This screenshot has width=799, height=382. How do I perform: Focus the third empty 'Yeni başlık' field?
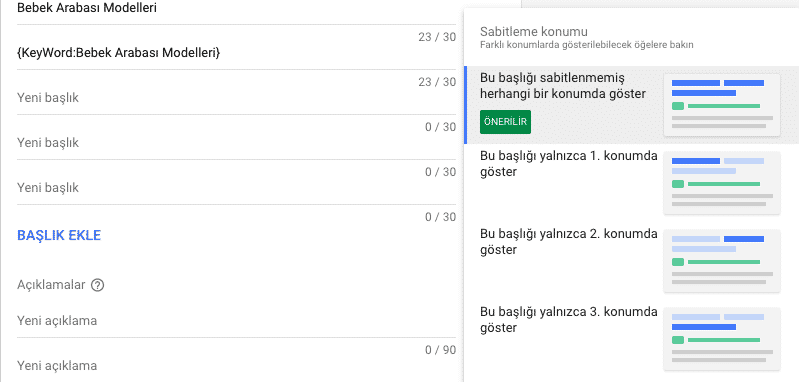pyautogui.click(x=236, y=188)
